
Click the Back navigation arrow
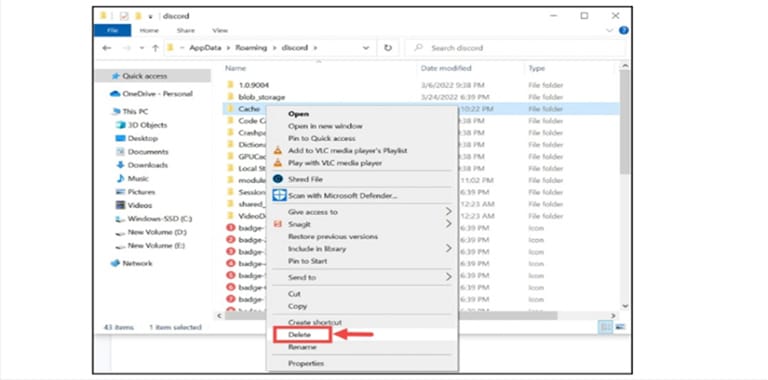tap(107, 48)
